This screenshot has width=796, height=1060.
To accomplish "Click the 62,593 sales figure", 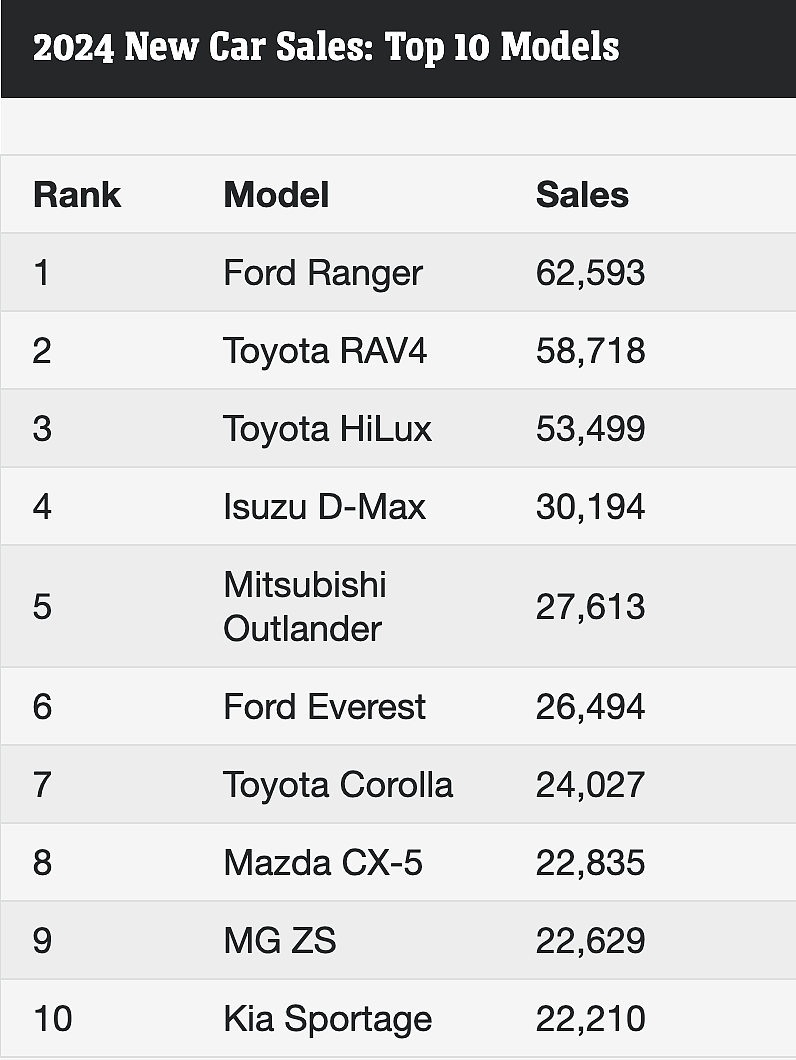I will (x=590, y=273).
